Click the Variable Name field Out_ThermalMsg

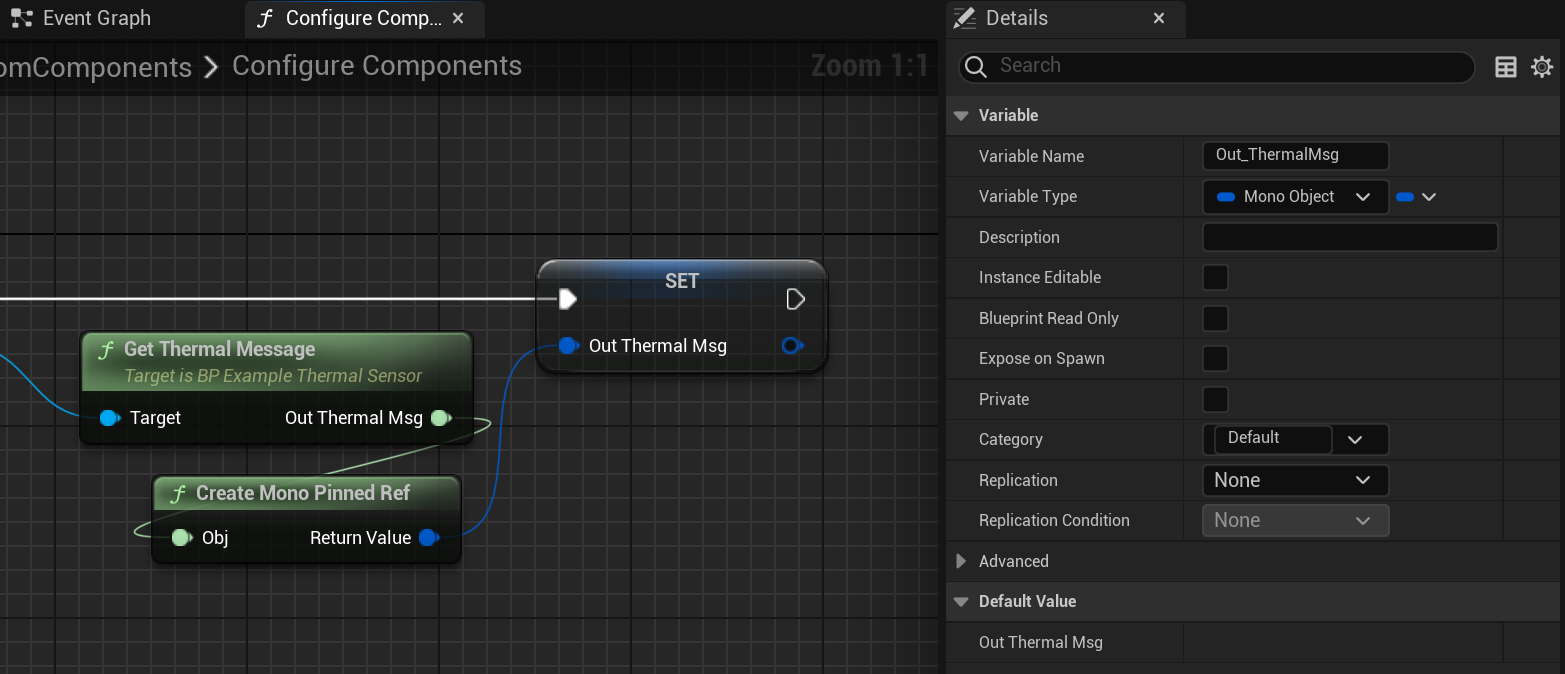pos(1295,155)
